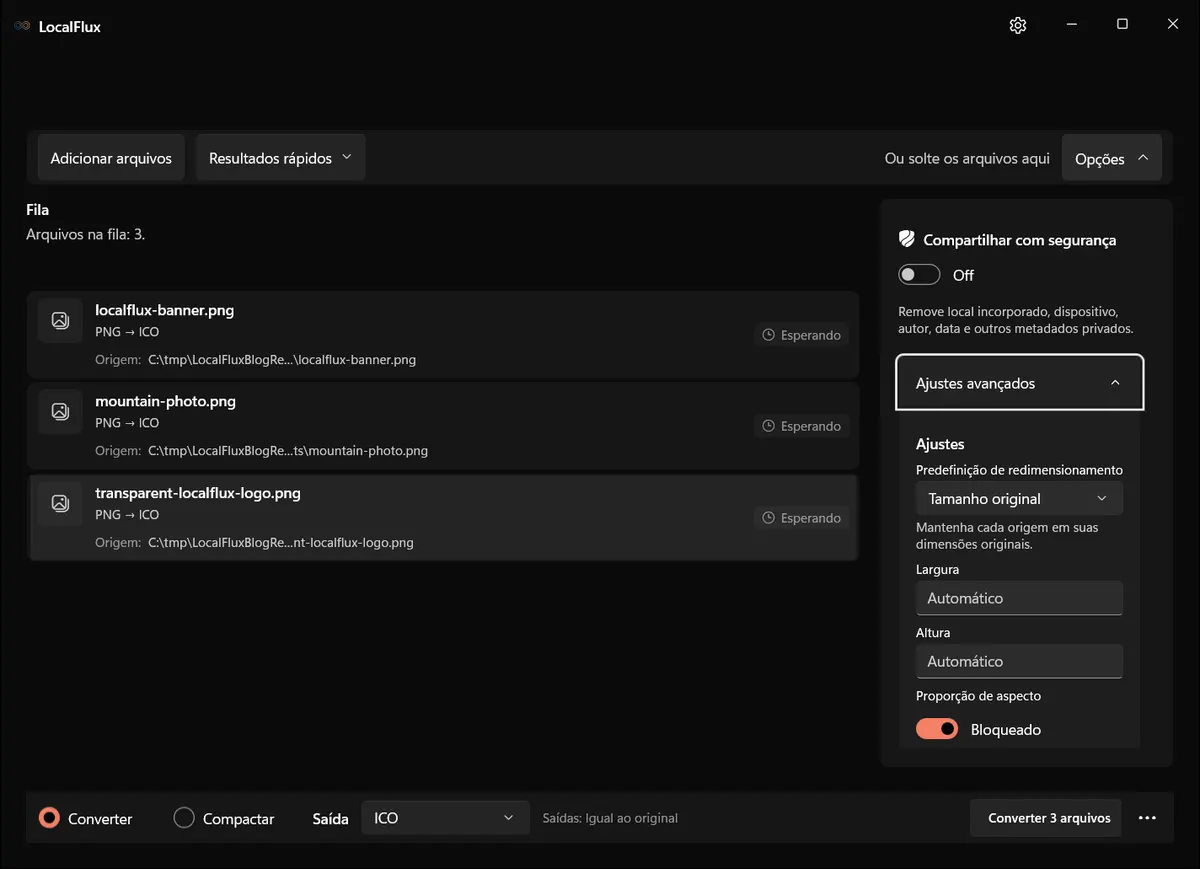Collapse the Ajustes avançados section
The width and height of the screenshot is (1200, 869).
tap(1020, 383)
